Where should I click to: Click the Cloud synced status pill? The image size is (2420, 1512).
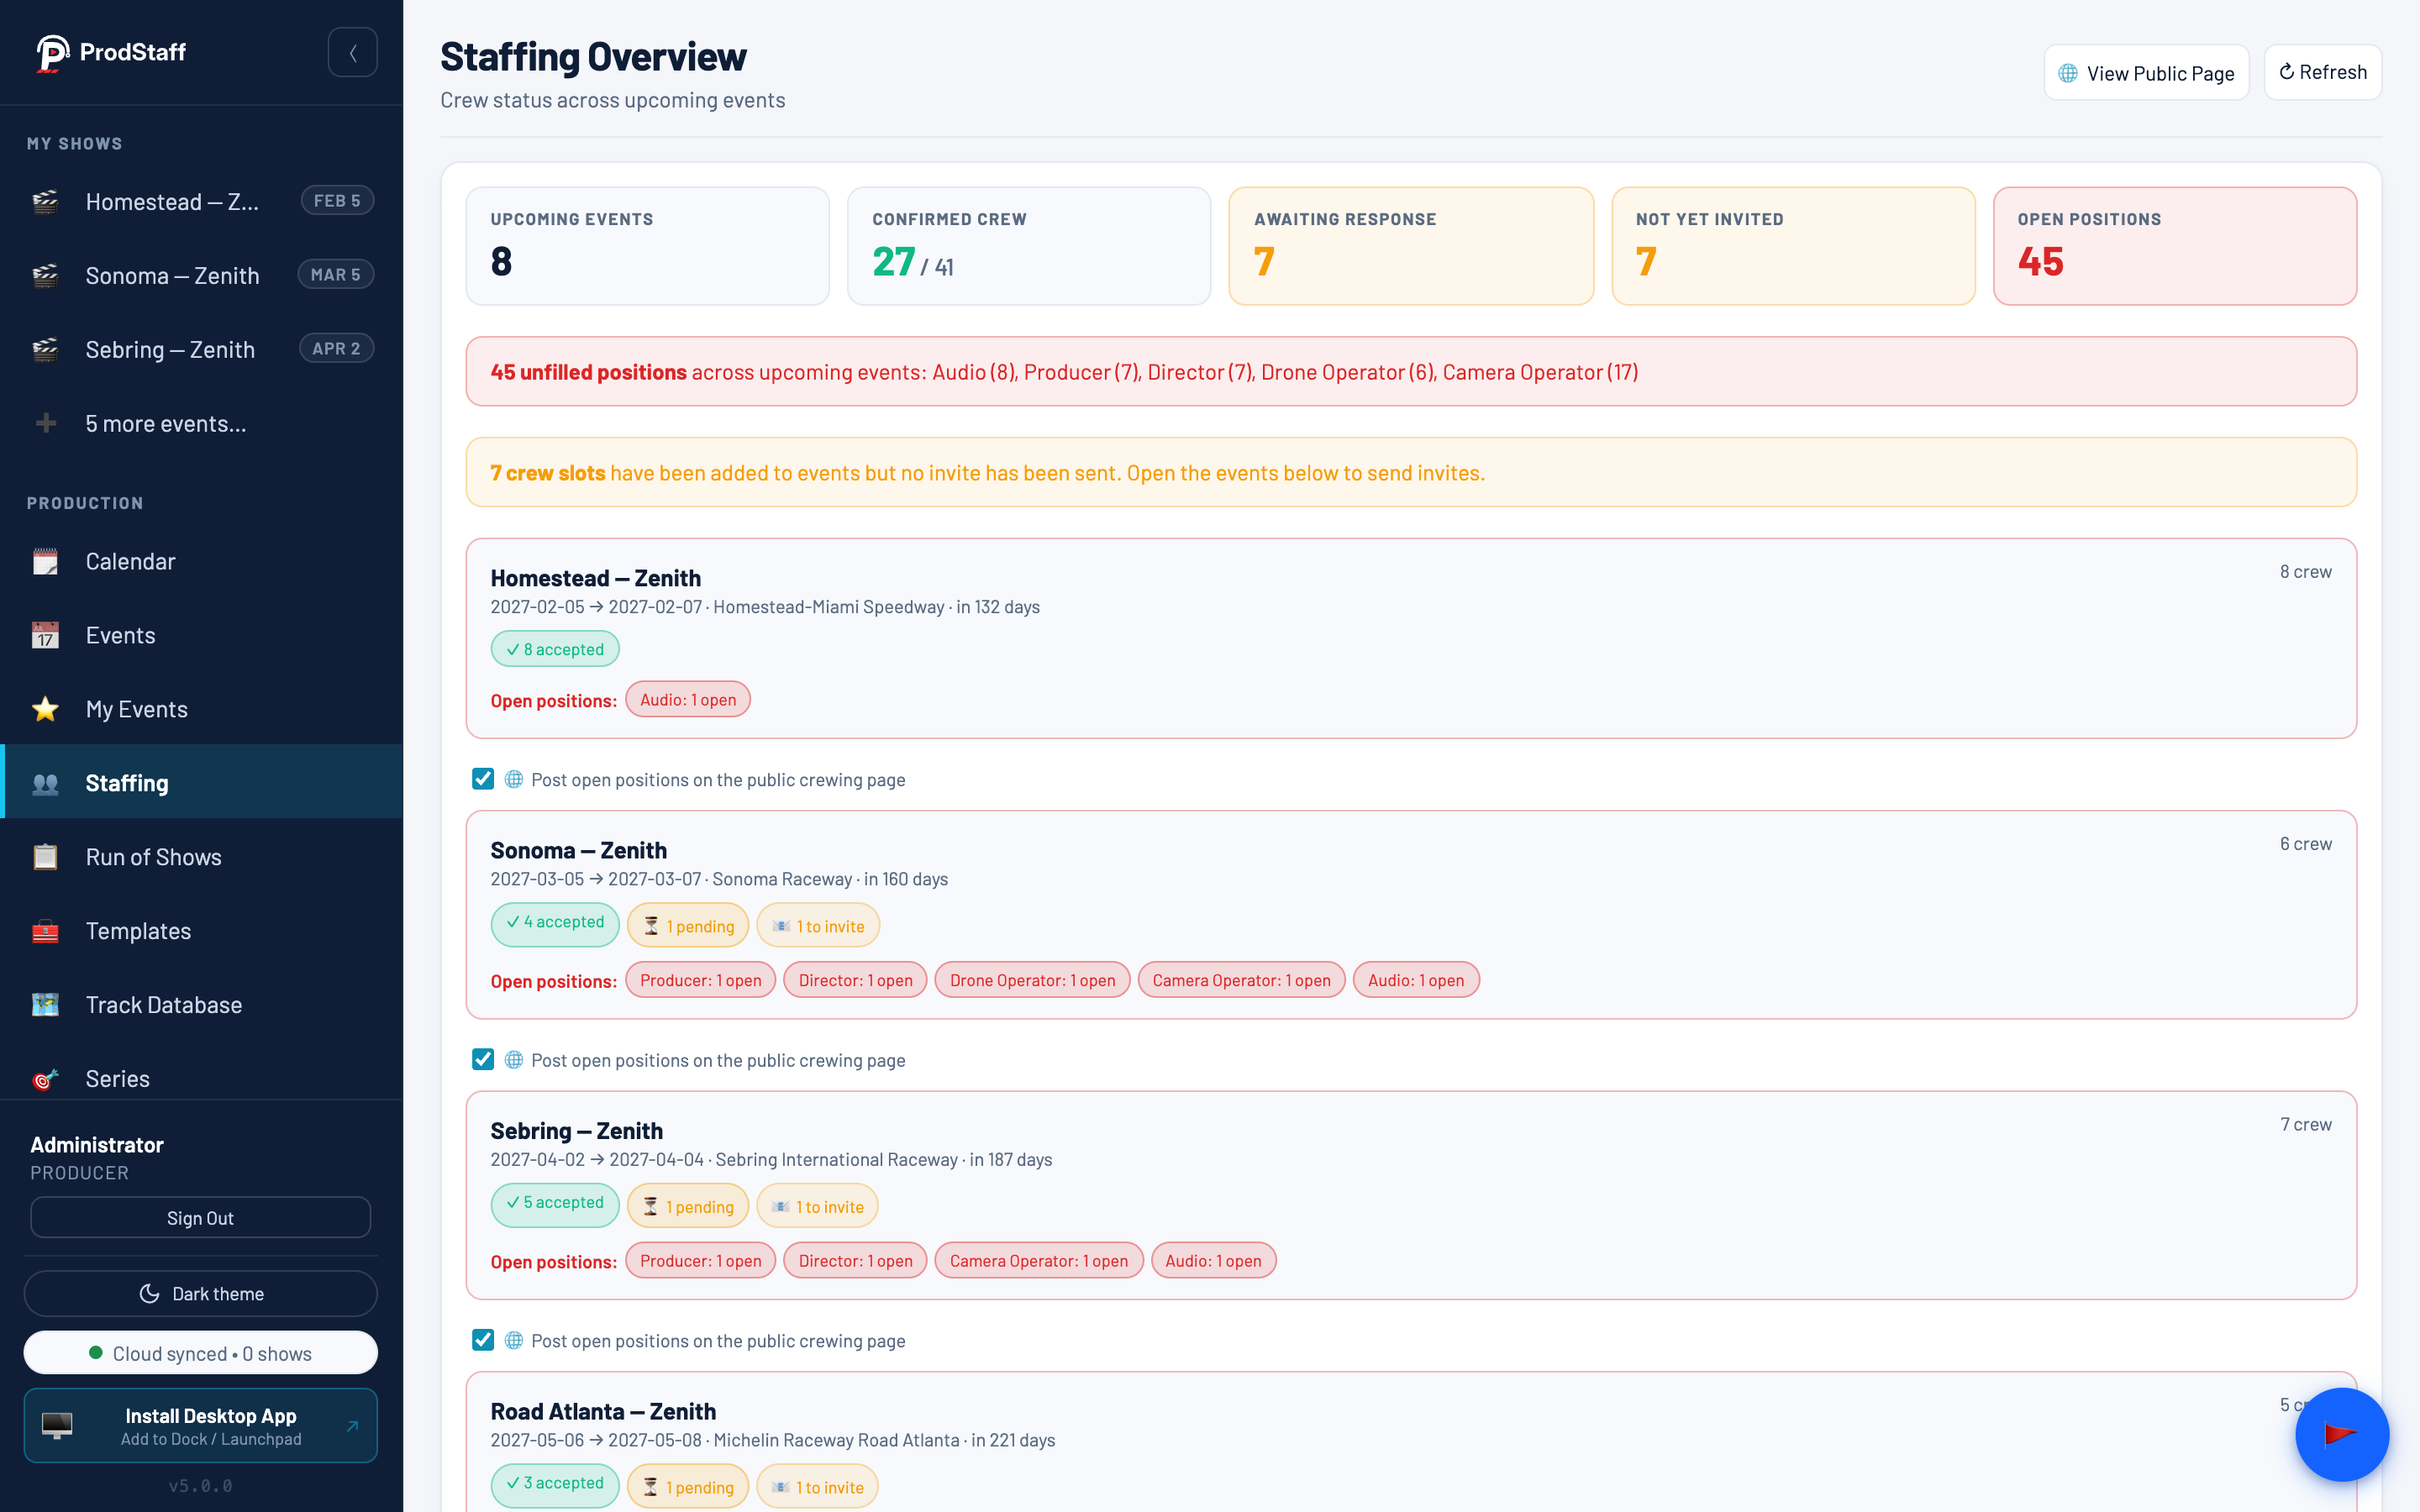coord(200,1353)
